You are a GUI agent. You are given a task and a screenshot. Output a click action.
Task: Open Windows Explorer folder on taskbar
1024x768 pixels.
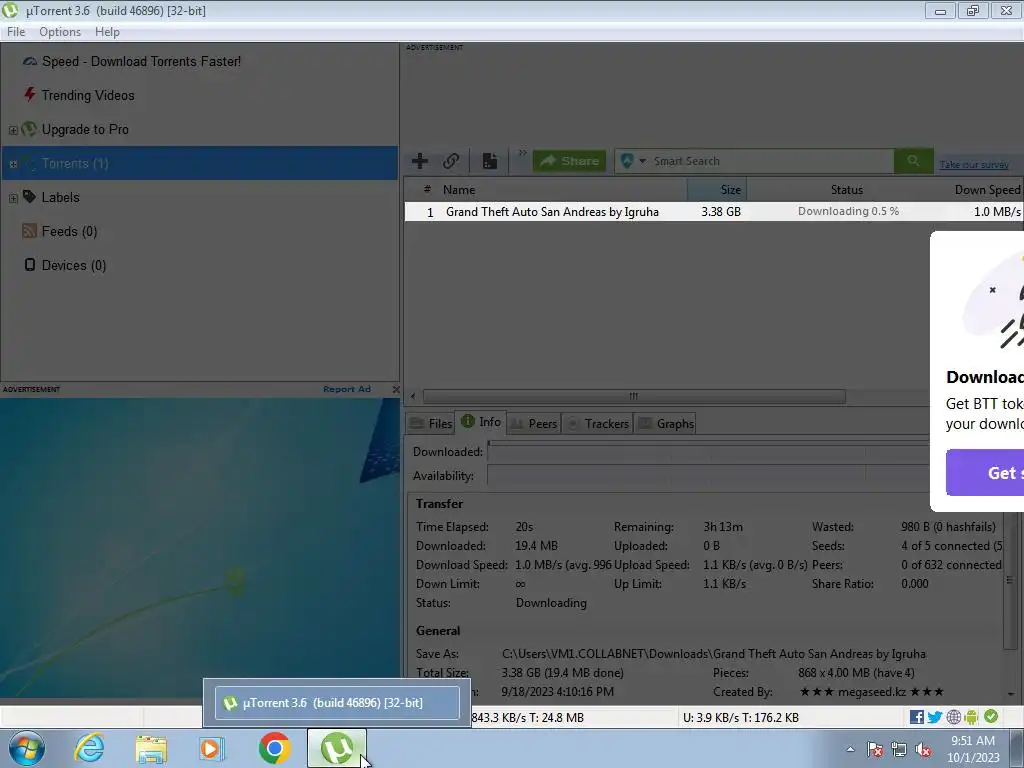point(151,749)
